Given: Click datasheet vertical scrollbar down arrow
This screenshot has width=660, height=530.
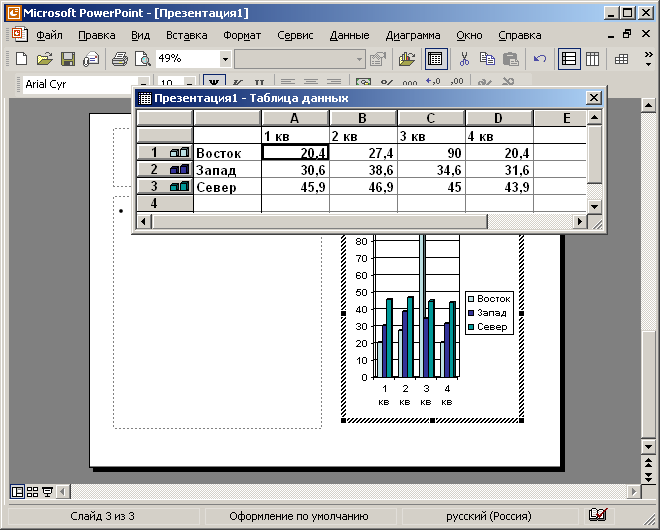Looking at the screenshot, I should pyautogui.click(x=594, y=206).
